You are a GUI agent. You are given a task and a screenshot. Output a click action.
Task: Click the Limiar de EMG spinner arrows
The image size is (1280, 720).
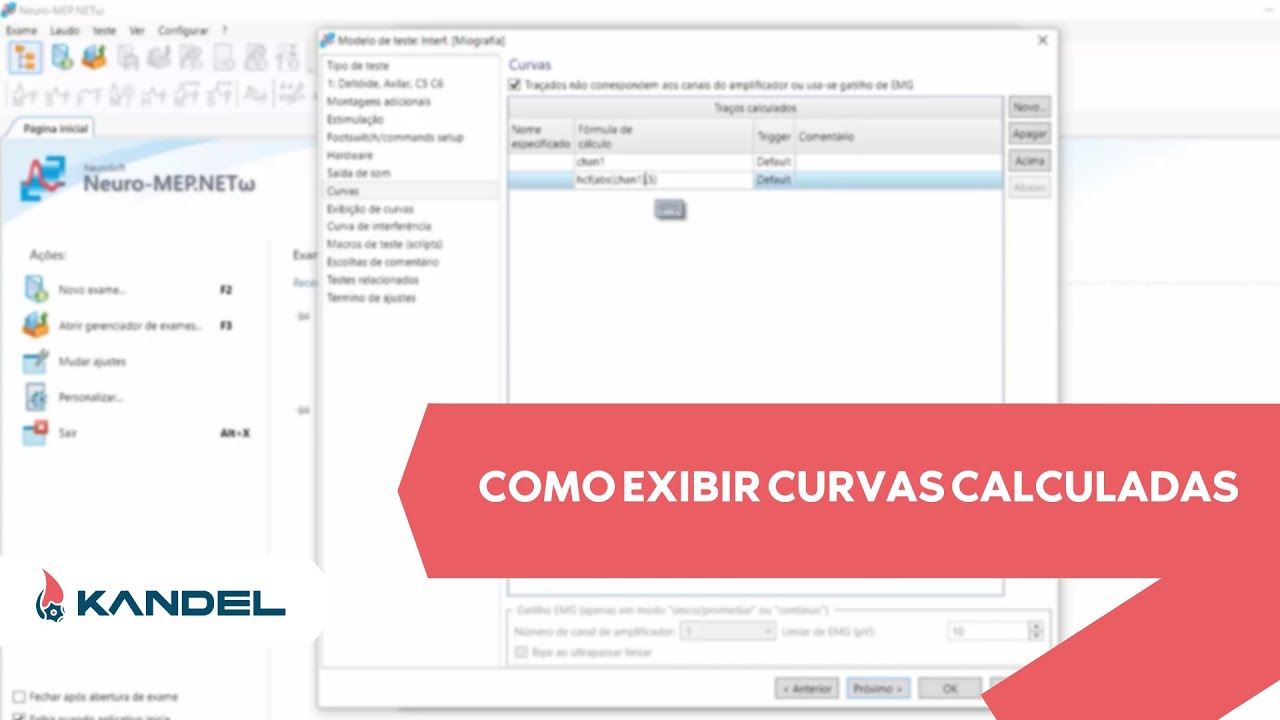click(x=1036, y=632)
